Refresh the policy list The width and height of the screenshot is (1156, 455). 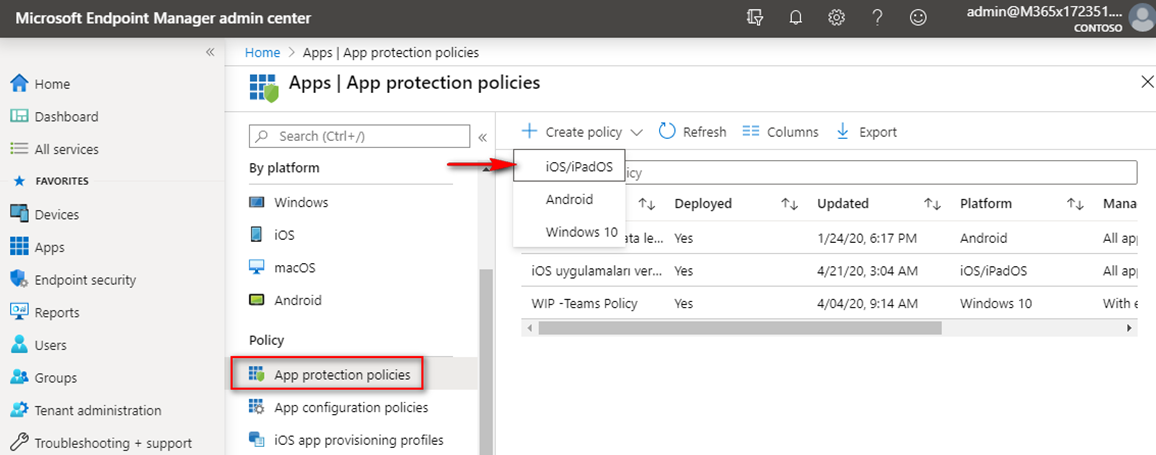(692, 132)
